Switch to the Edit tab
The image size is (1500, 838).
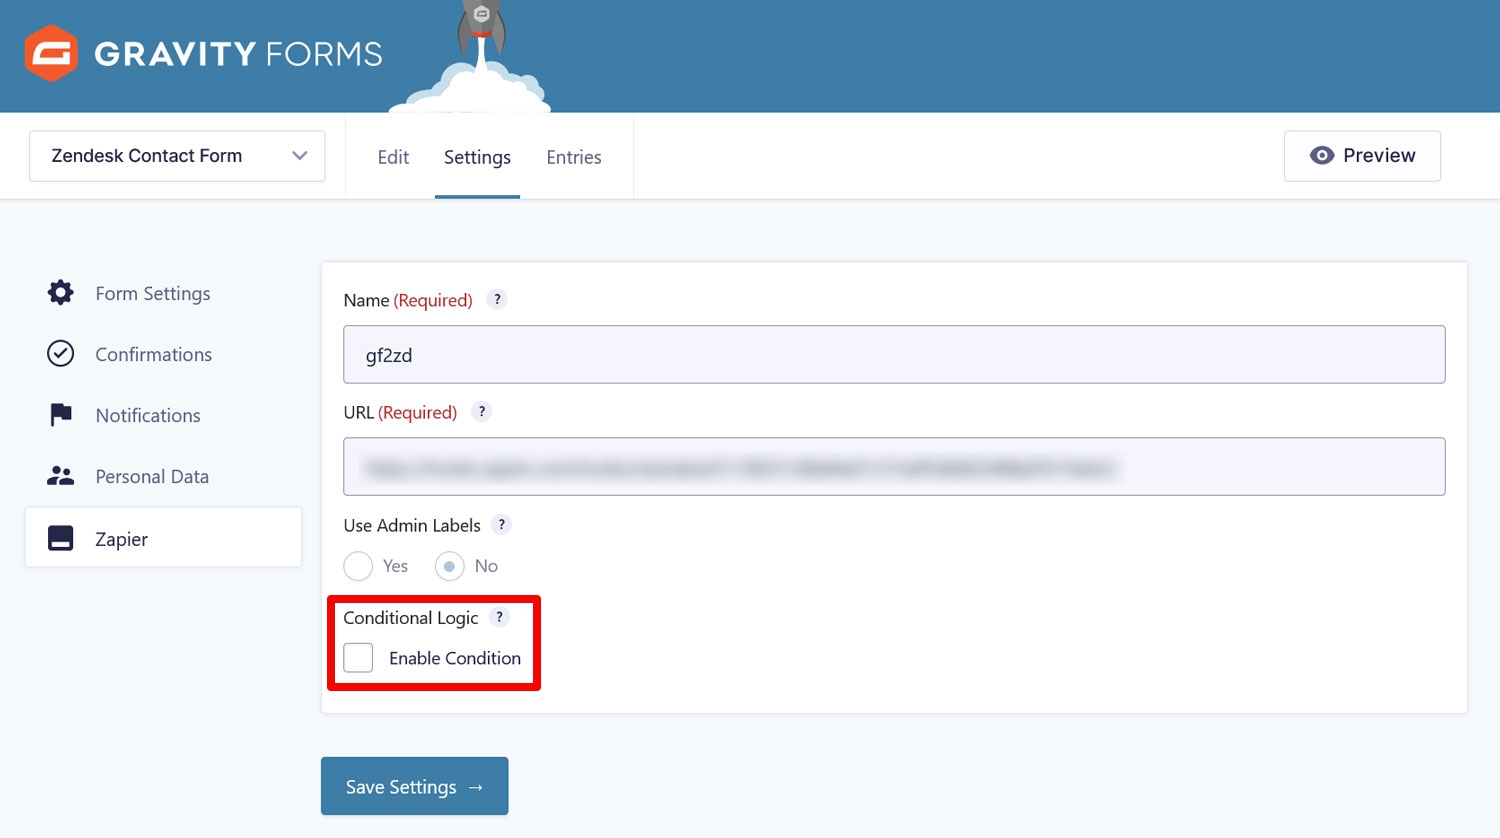coord(393,157)
